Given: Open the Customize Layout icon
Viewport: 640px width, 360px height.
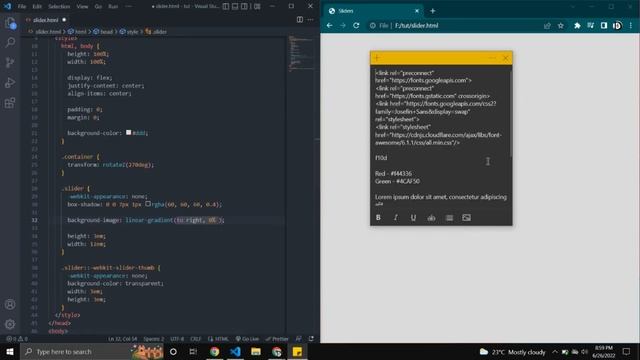Looking at the screenshot, I should pos(257,6).
